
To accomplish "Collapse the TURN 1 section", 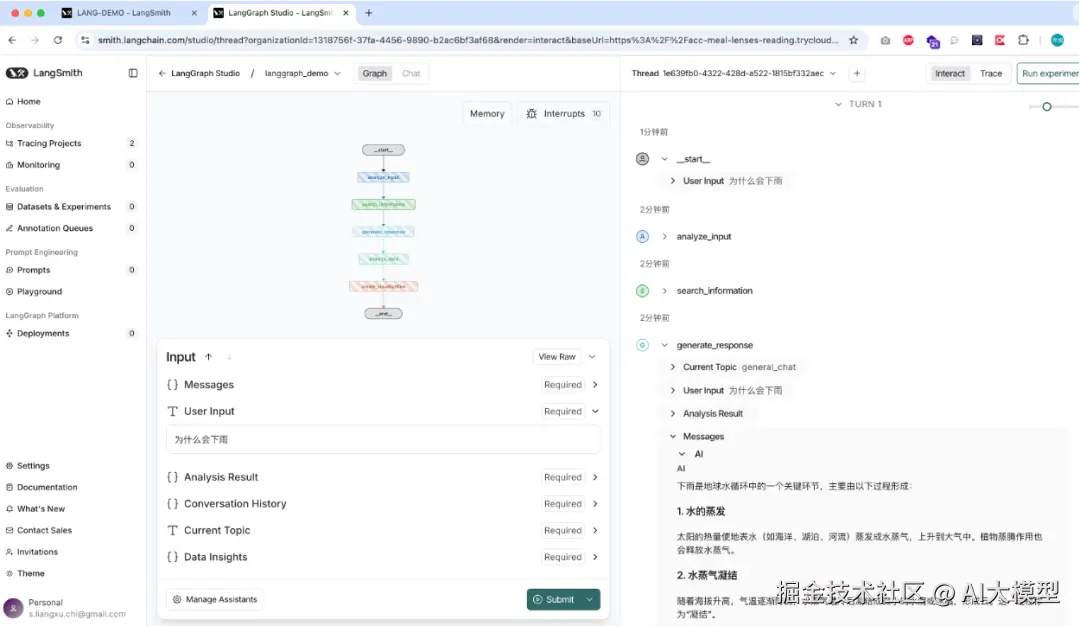I will click(838, 105).
